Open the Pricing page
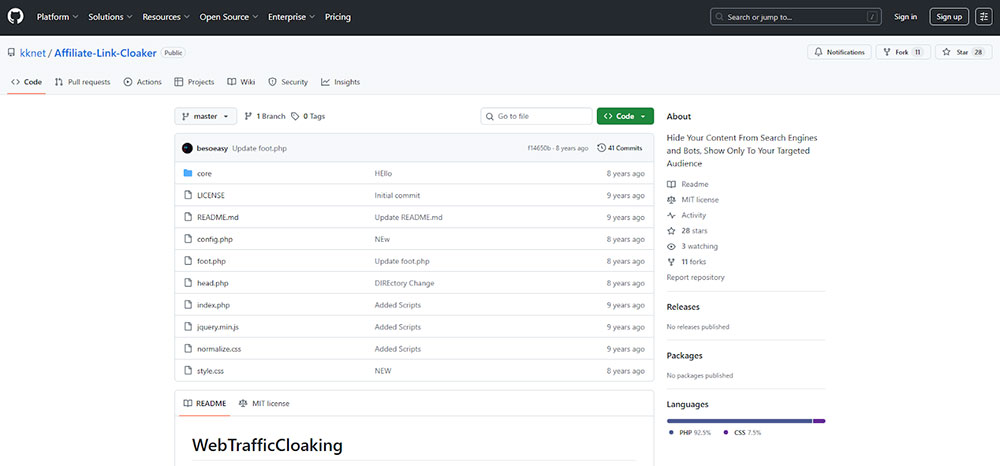The image size is (1000, 466). tap(338, 17)
